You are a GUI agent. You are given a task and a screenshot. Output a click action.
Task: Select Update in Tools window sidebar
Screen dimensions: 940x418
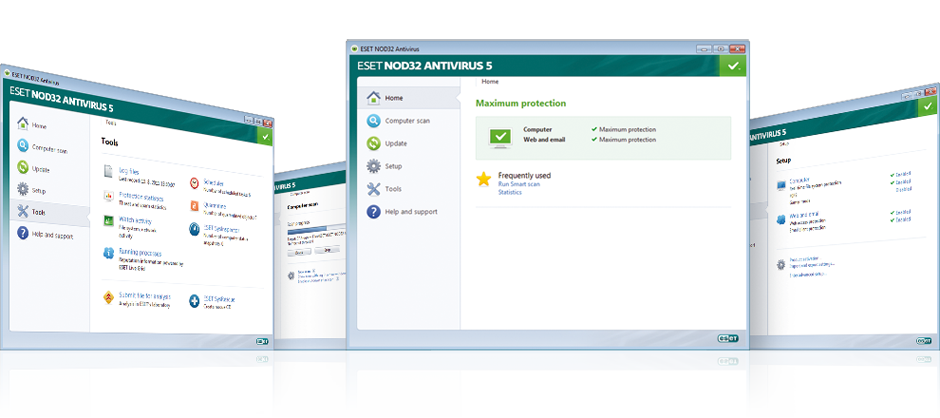point(41,169)
